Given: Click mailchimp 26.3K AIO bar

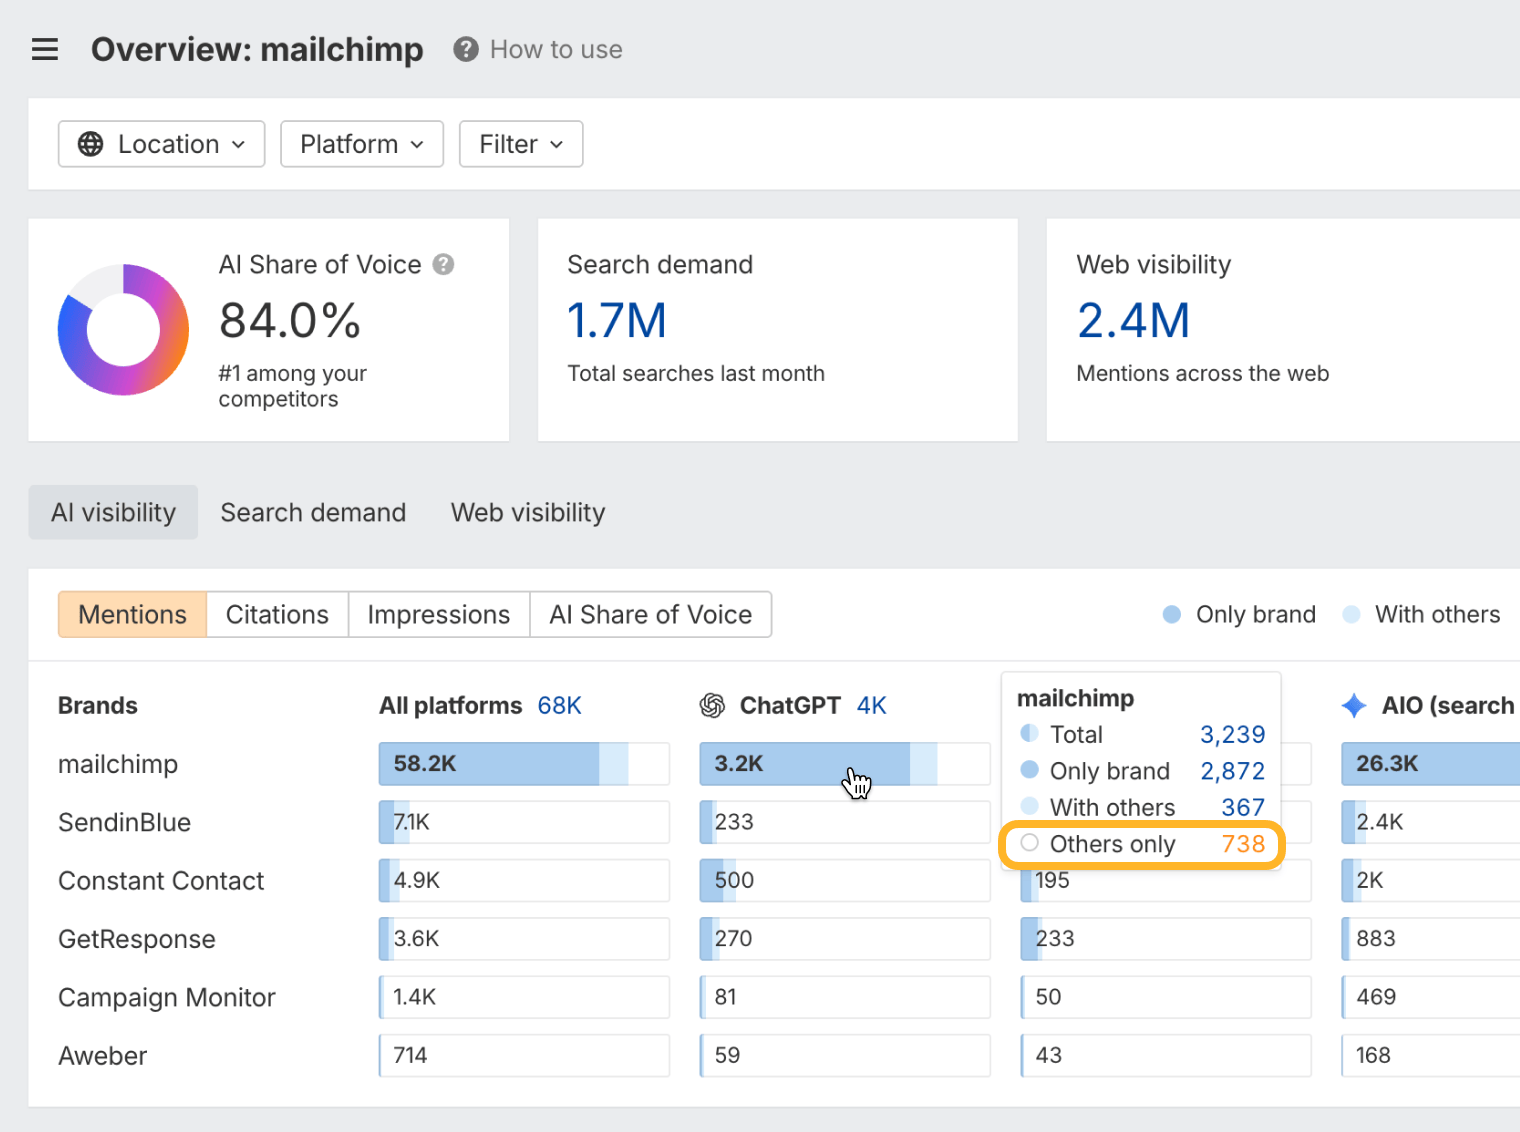Looking at the screenshot, I should [x=1430, y=764].
